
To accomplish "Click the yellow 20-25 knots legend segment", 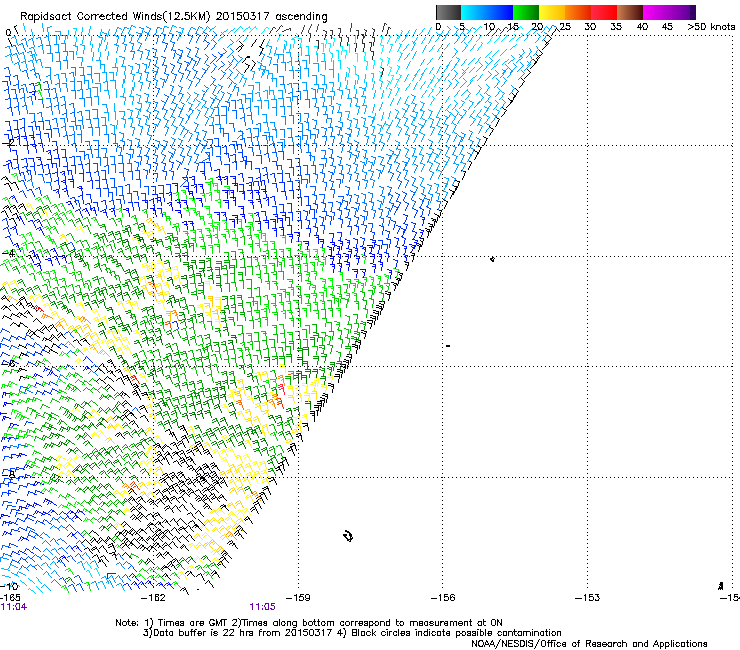I will pos(552,12).
